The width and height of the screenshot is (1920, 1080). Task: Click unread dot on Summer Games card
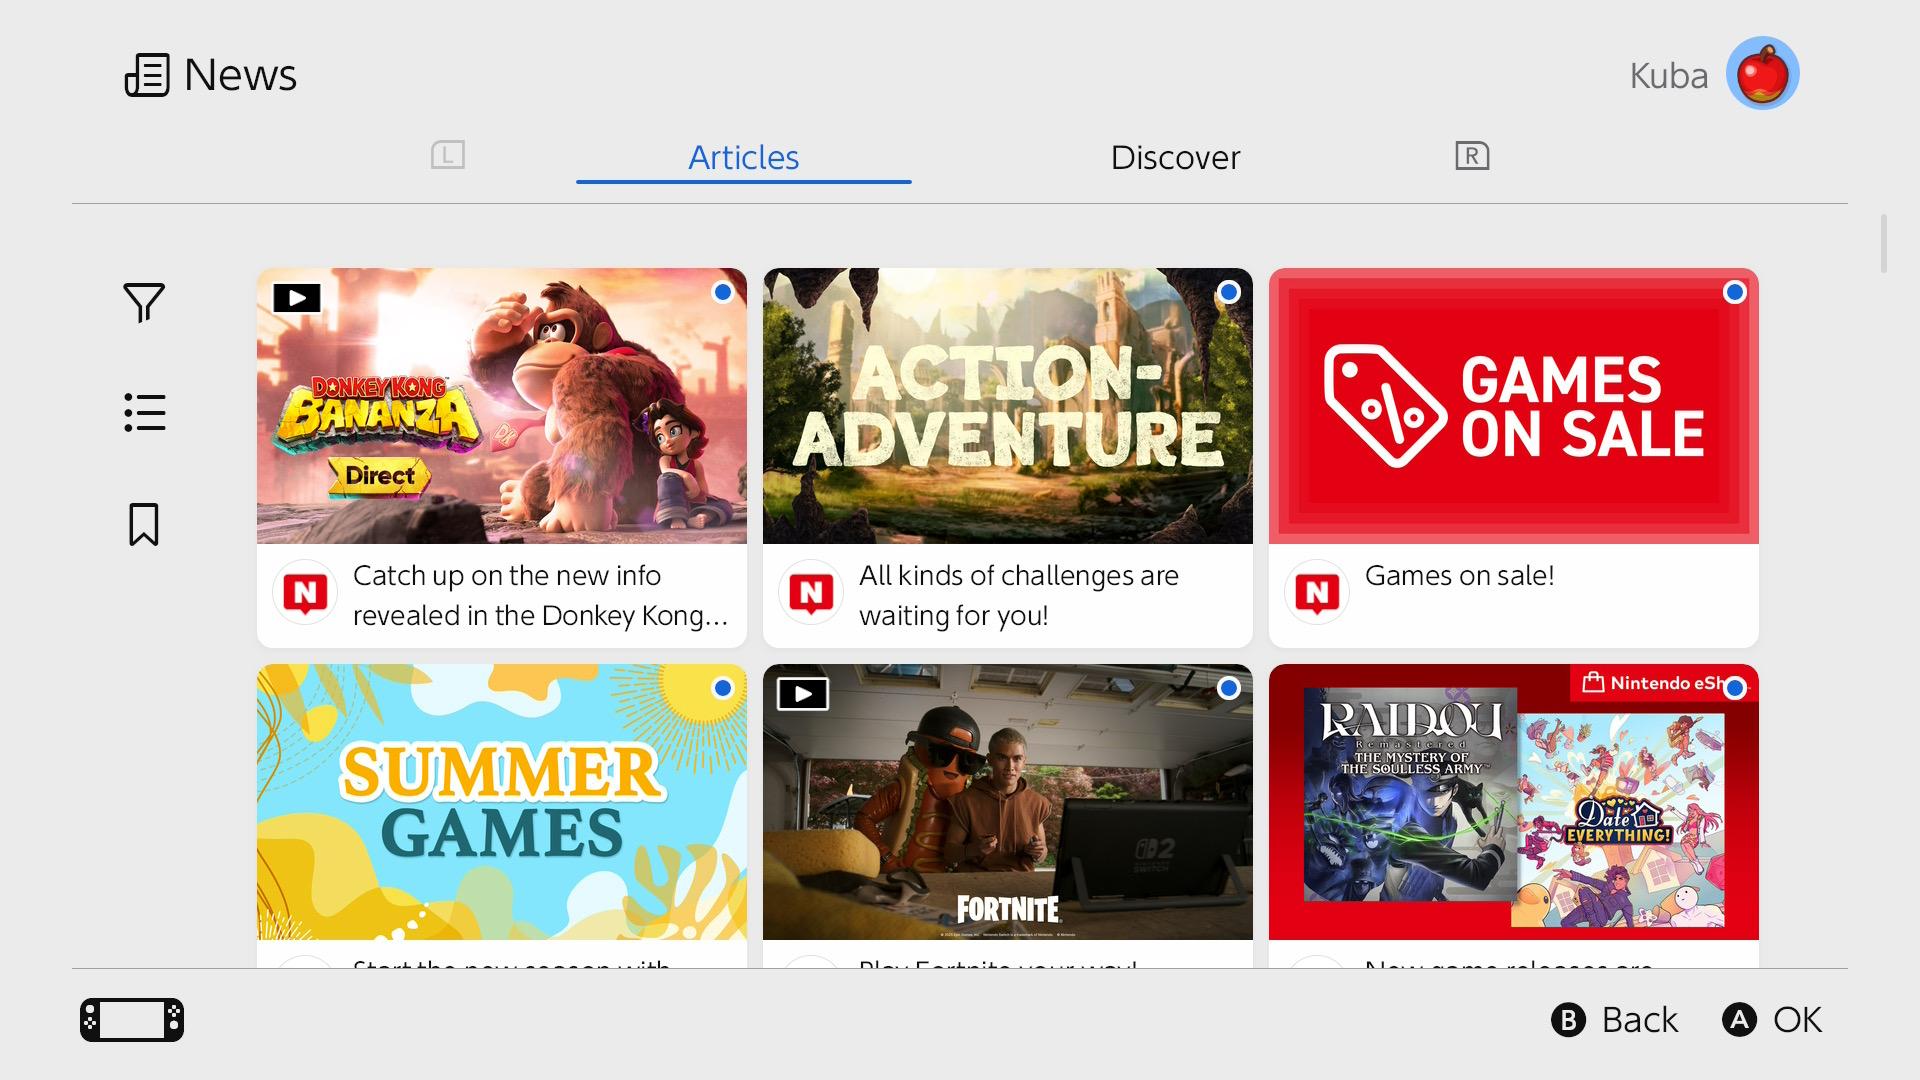pos(723,688)
